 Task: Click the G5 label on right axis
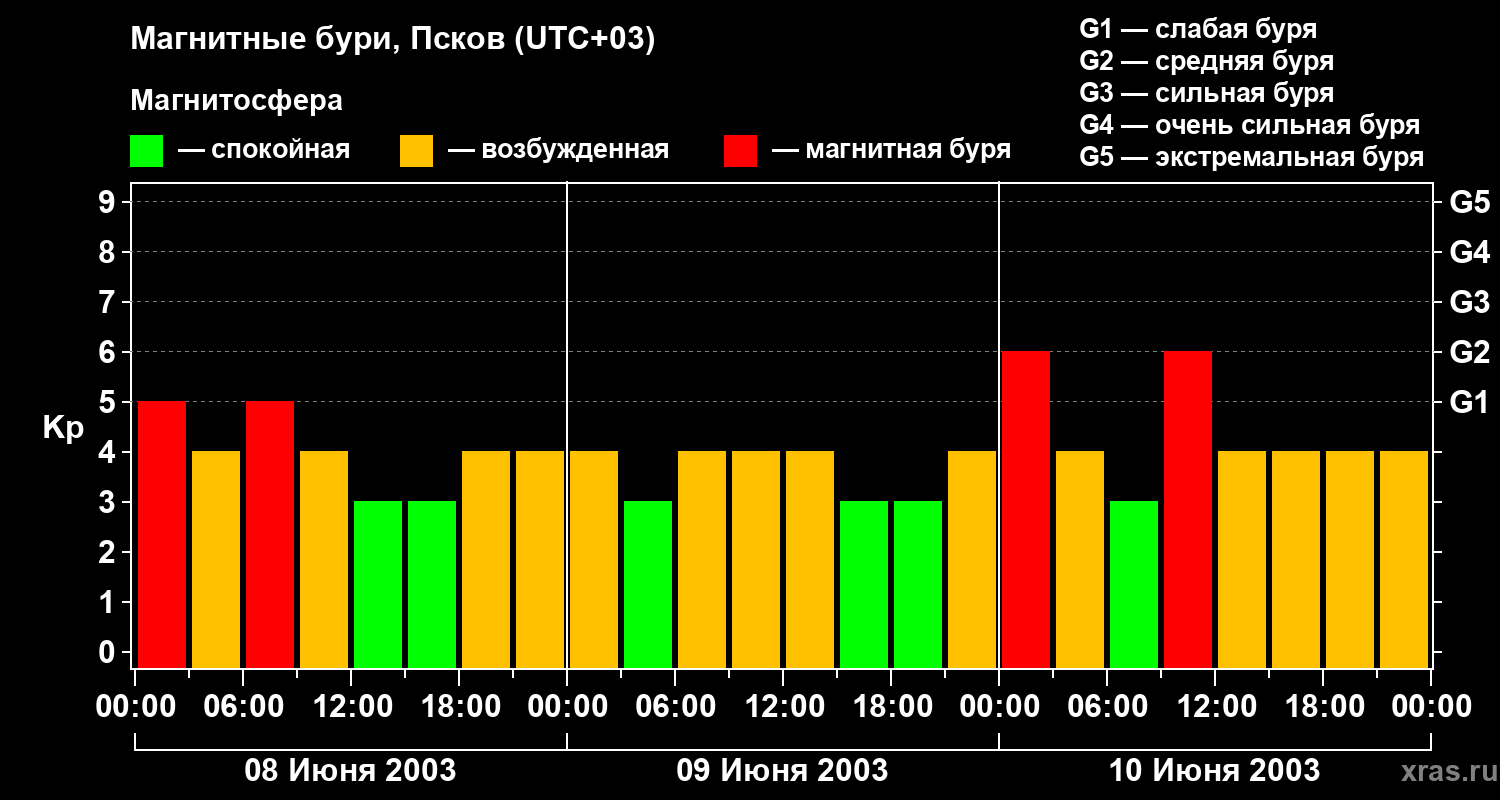(x=1469, y=203)
